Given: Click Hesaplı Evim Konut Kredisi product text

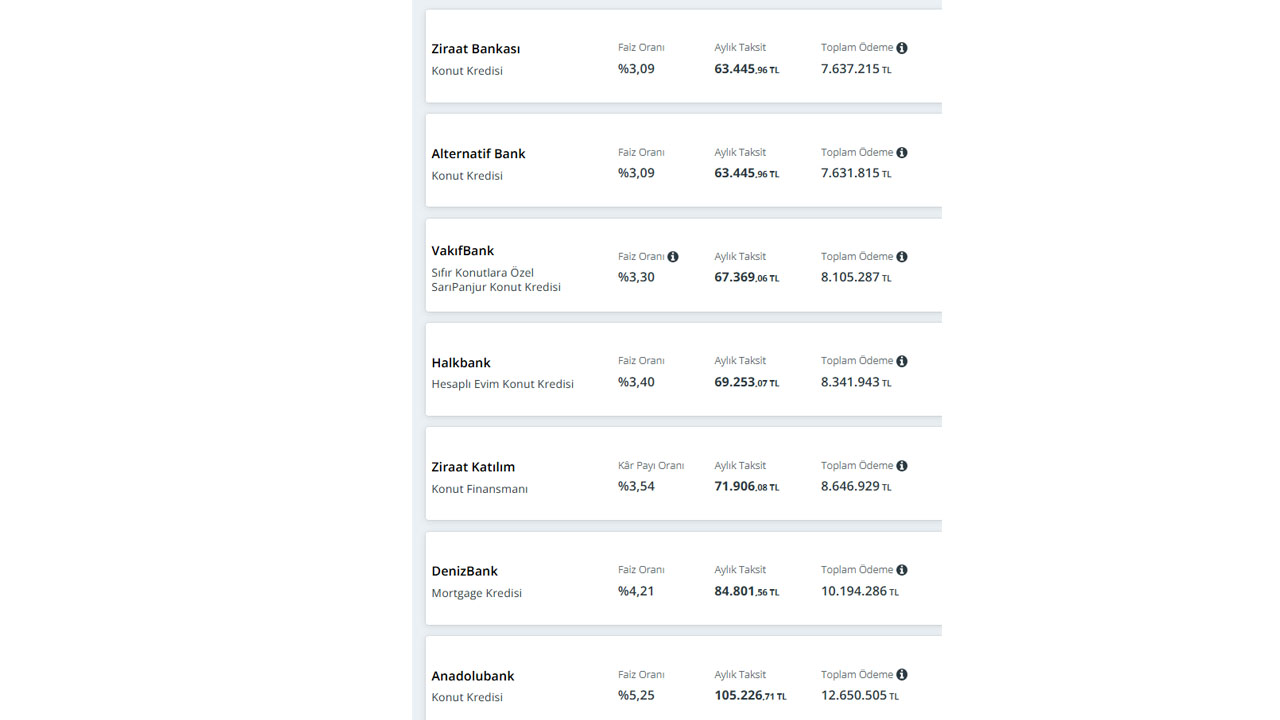Looking at the screenshot, I should 503,384.
